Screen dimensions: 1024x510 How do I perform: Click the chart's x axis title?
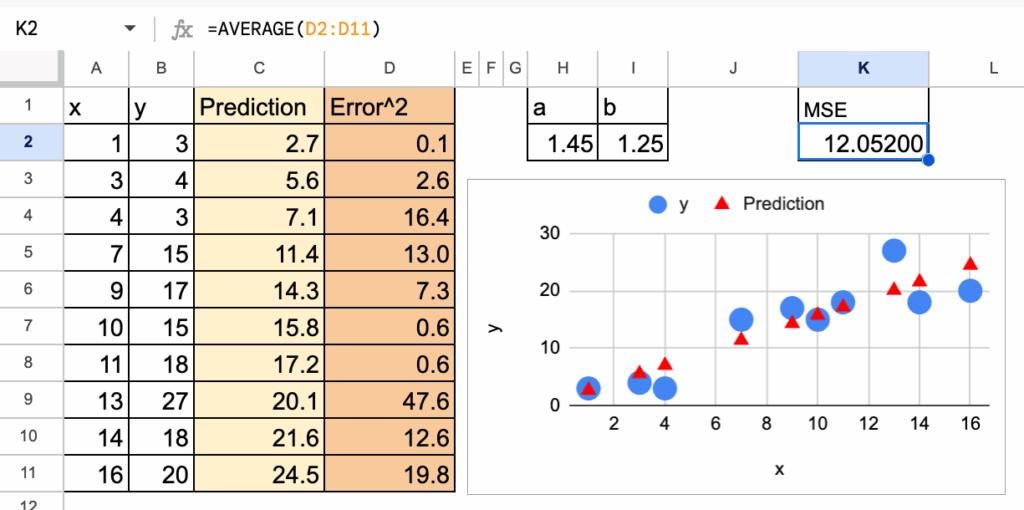[779, 469]
